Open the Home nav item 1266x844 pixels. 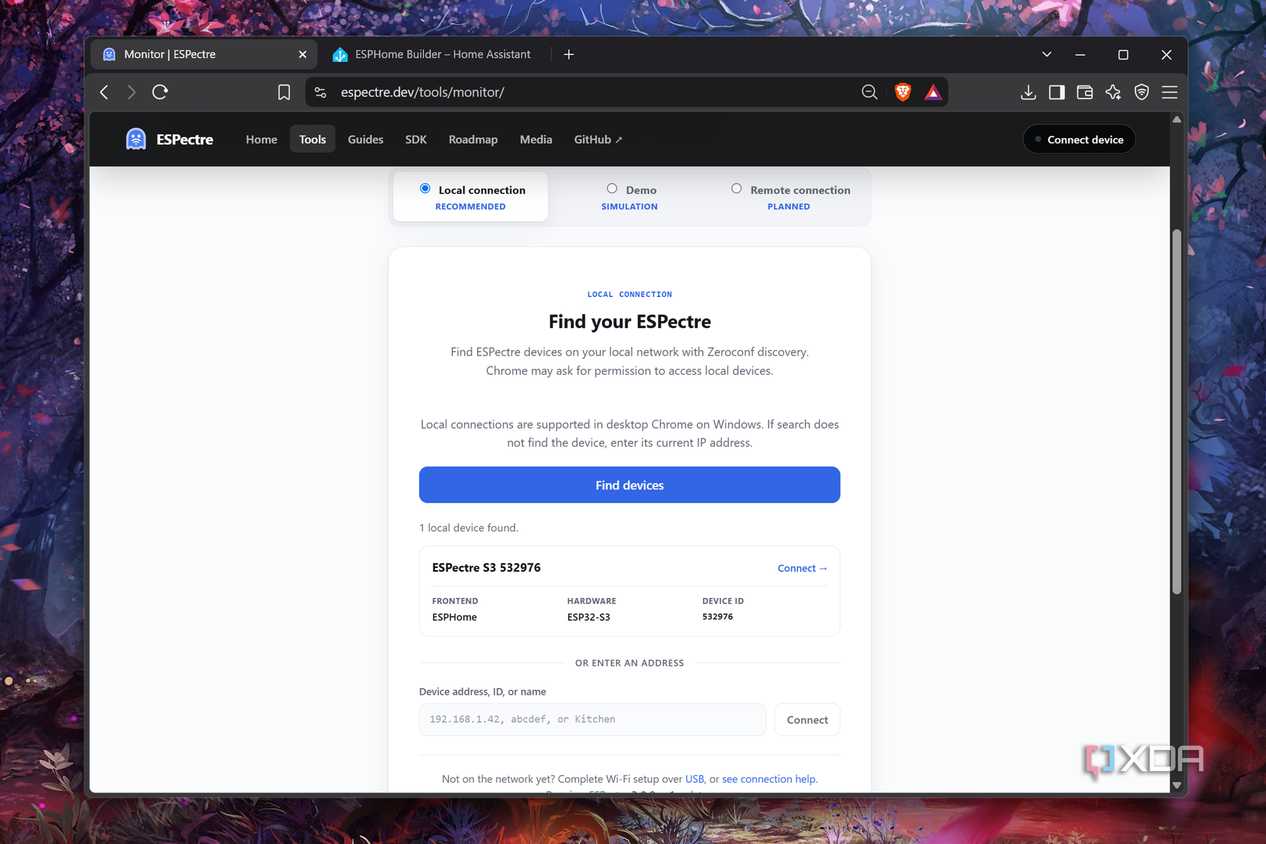pyautogui.click(x=261, y=139)
